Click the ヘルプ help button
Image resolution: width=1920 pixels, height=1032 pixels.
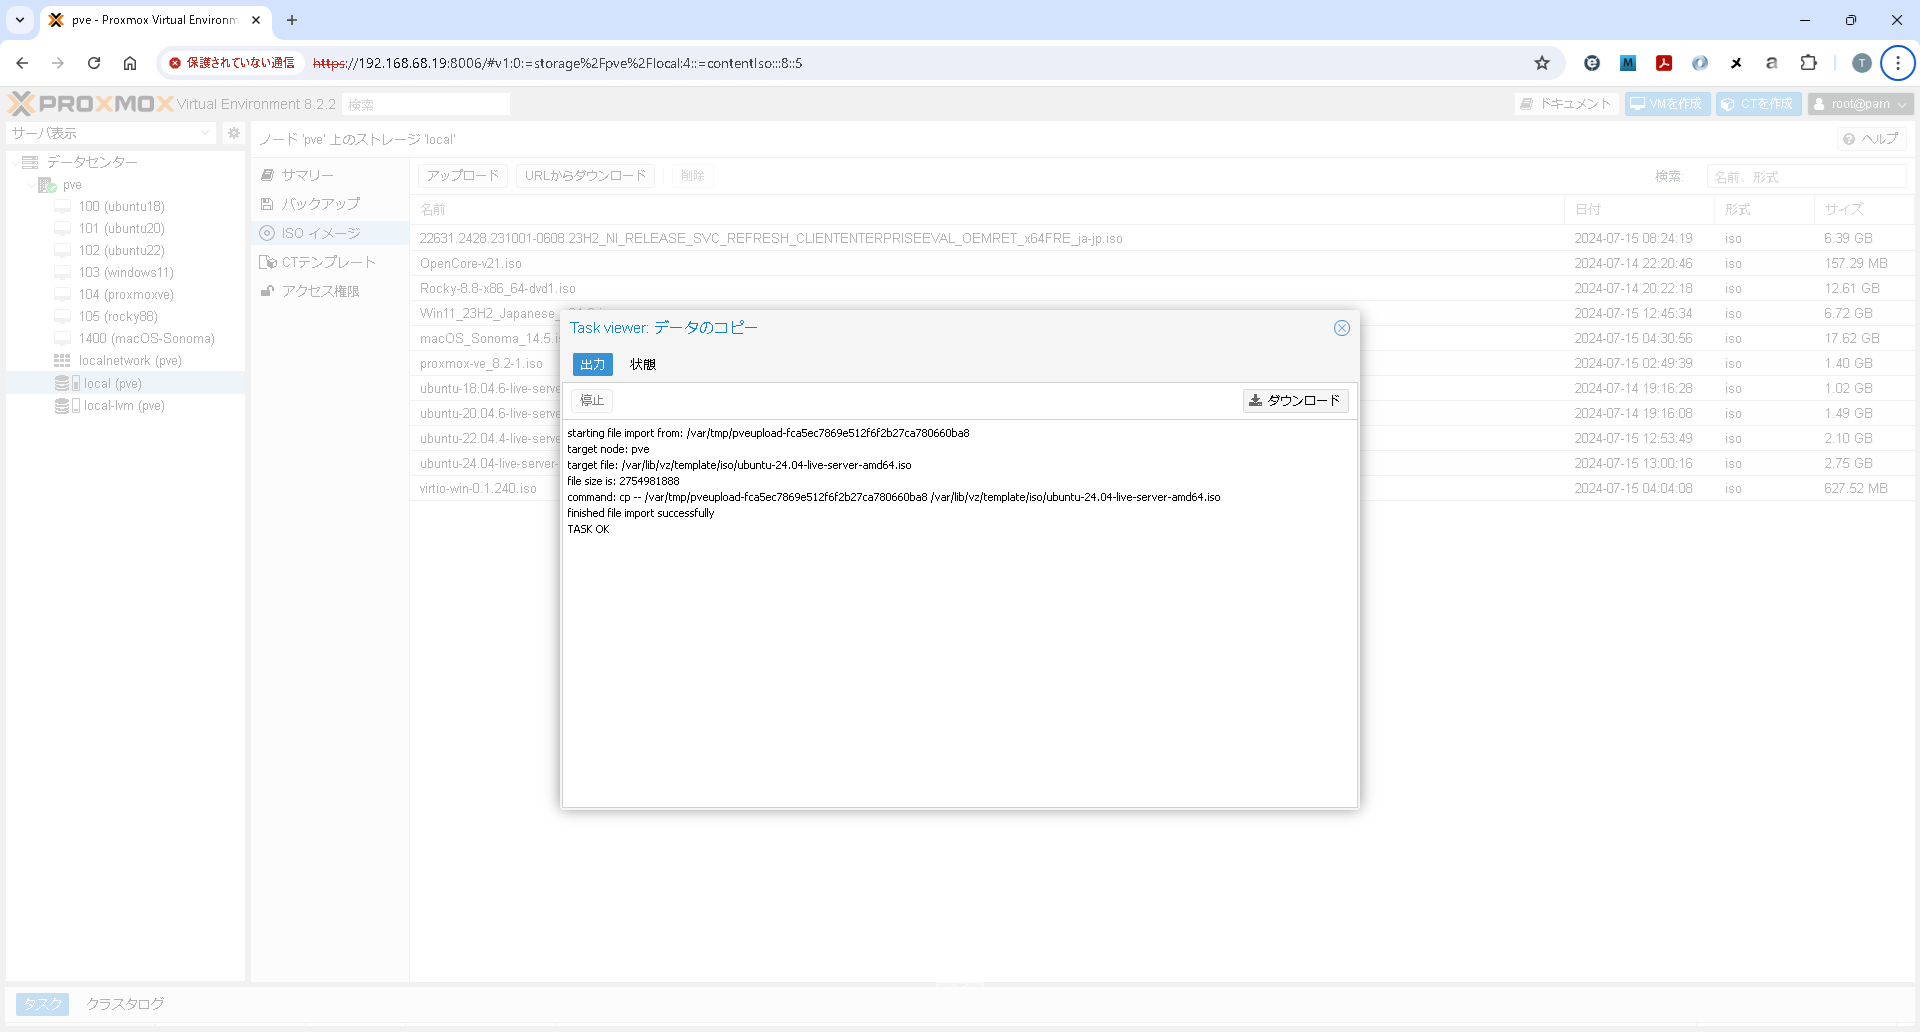(x=1871, y=139)
